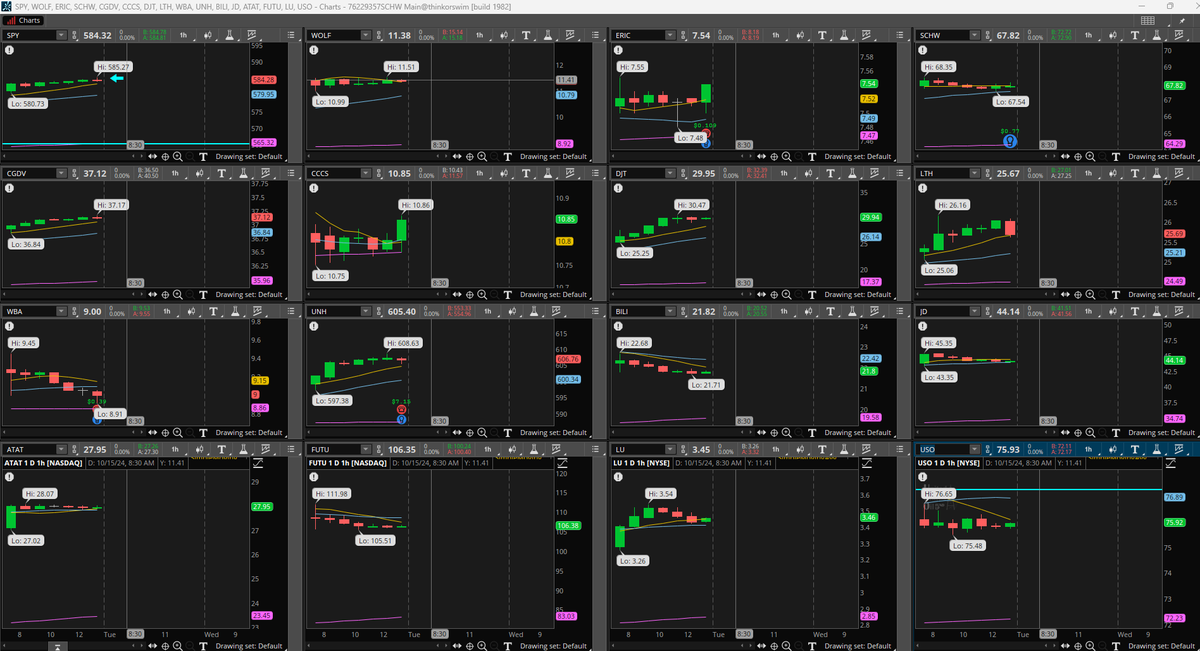Viewport: 1200px width, 651px height.
Task: Toggle symbol link icon beside USO
Action: pos(987,449)
